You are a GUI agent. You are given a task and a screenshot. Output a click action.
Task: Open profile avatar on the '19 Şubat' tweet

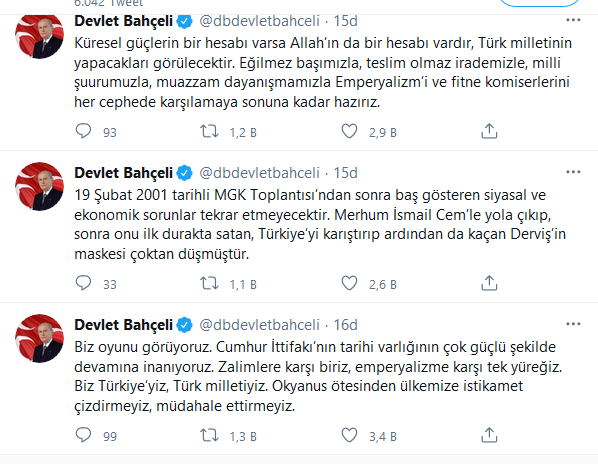39,186
